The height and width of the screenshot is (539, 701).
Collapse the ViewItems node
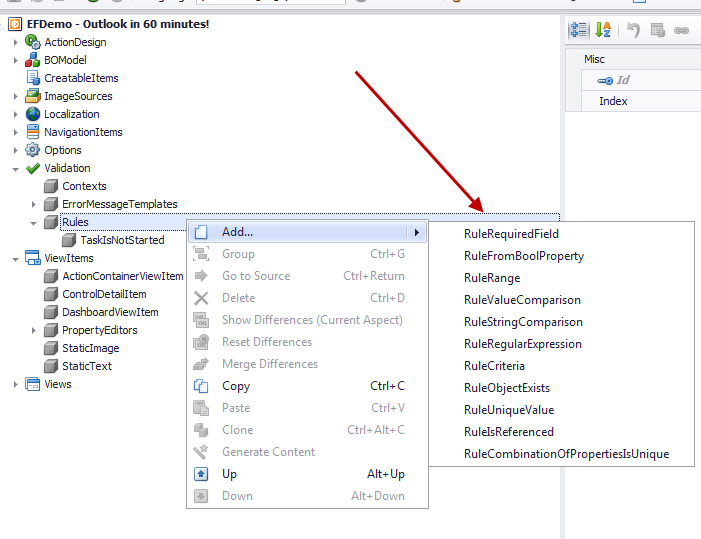point(16,259)
